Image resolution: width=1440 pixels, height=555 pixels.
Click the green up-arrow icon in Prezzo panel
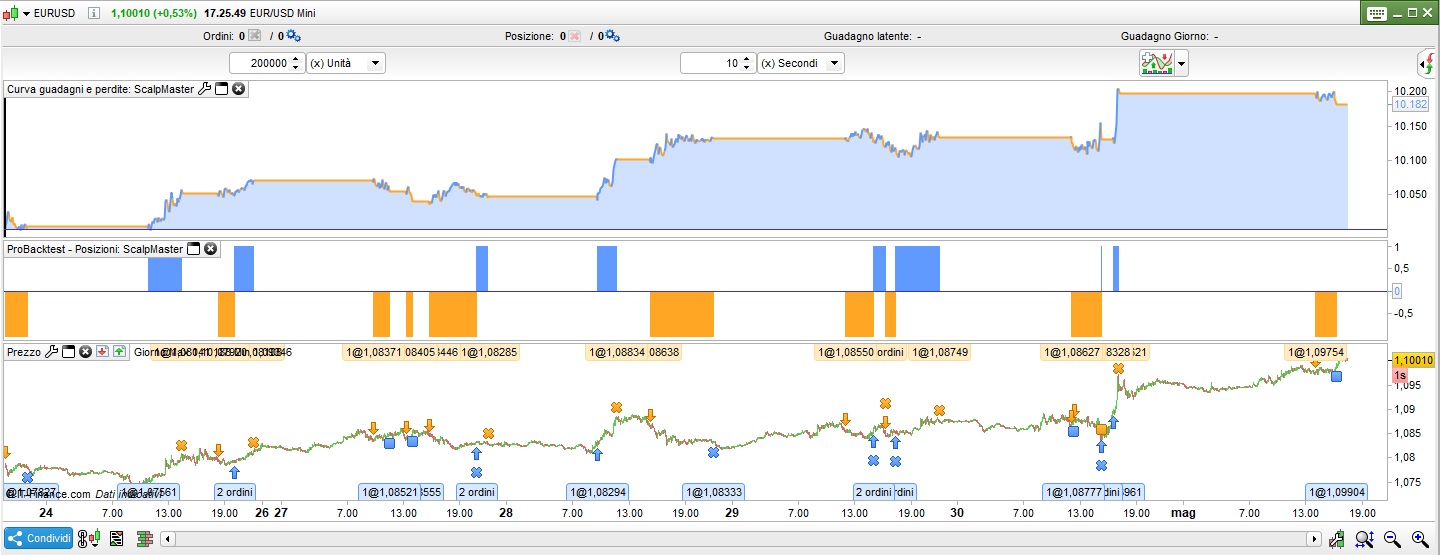point(119,352)
